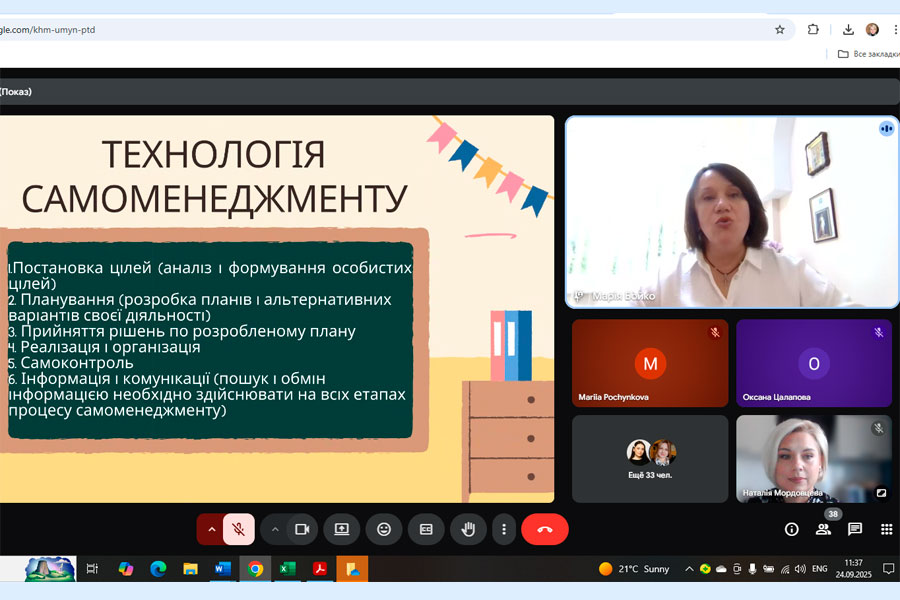Select Марія Бойко speaker video tile
Image resolution: width=900 pixels, height=600 pixels.
732,212
